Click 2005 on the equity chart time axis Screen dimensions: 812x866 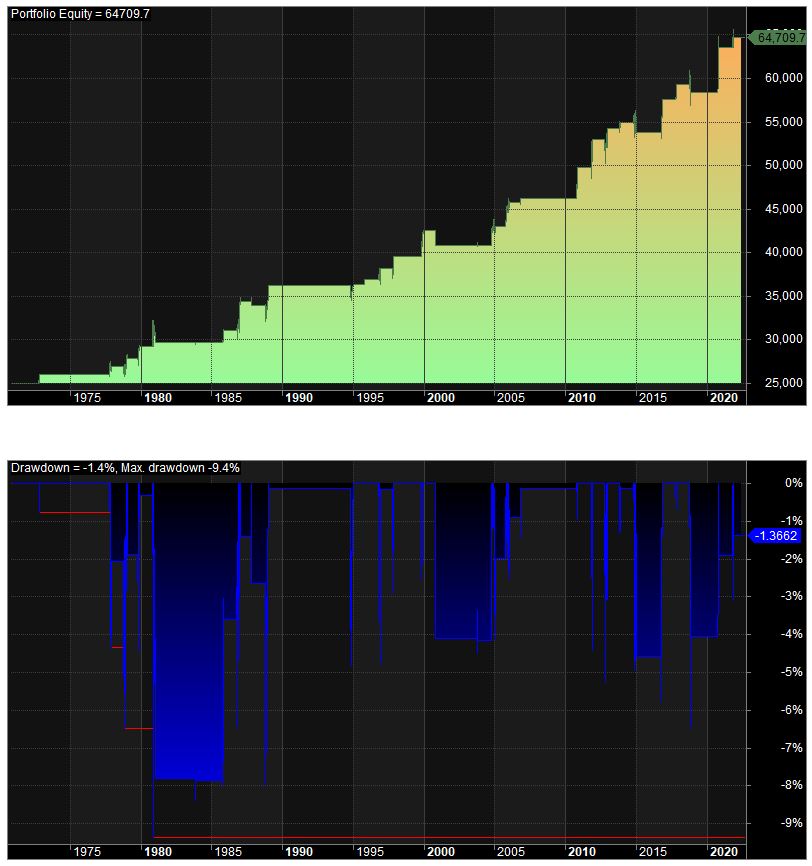[x=511, y=398]
